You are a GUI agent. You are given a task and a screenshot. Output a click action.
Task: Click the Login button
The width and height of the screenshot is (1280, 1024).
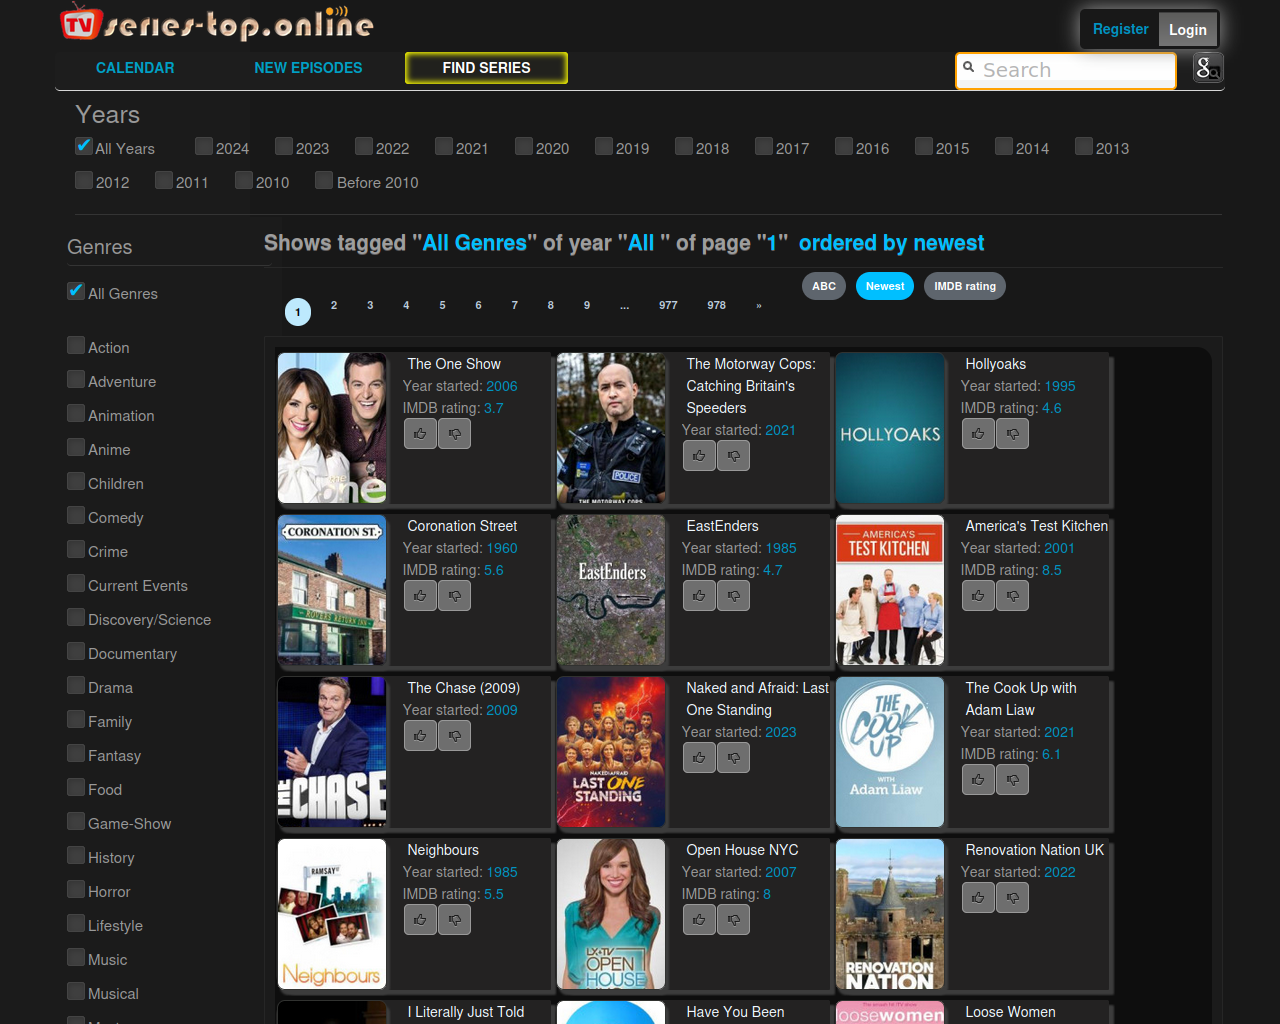[1188, 29]
